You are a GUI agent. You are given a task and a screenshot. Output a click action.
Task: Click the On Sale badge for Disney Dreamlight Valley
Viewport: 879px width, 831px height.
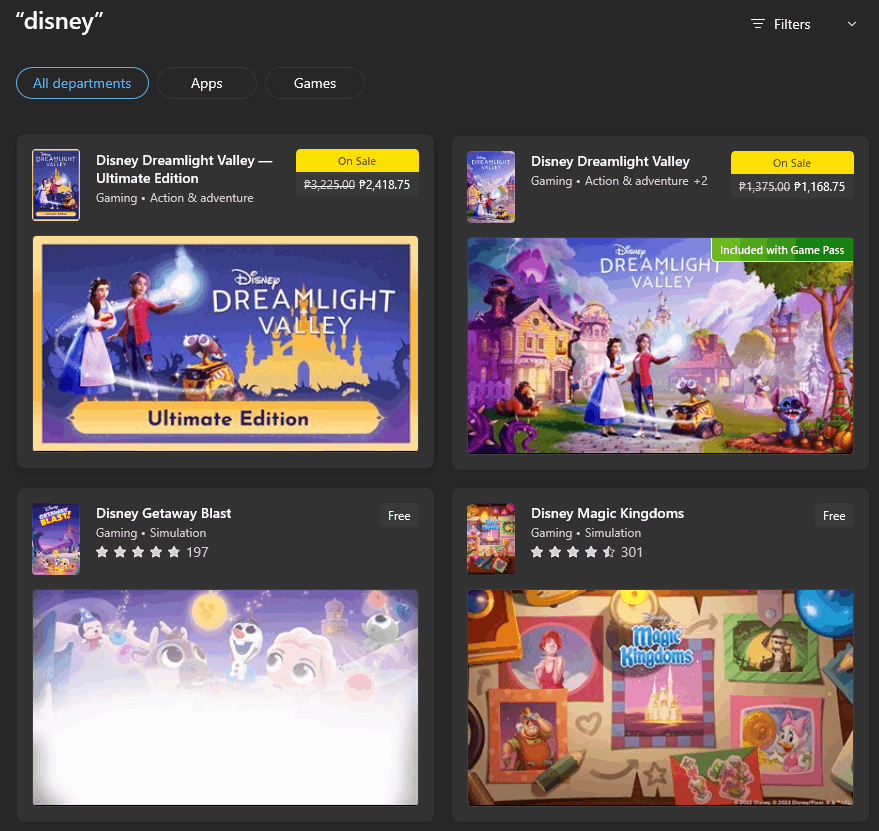(x=792, y=163)
